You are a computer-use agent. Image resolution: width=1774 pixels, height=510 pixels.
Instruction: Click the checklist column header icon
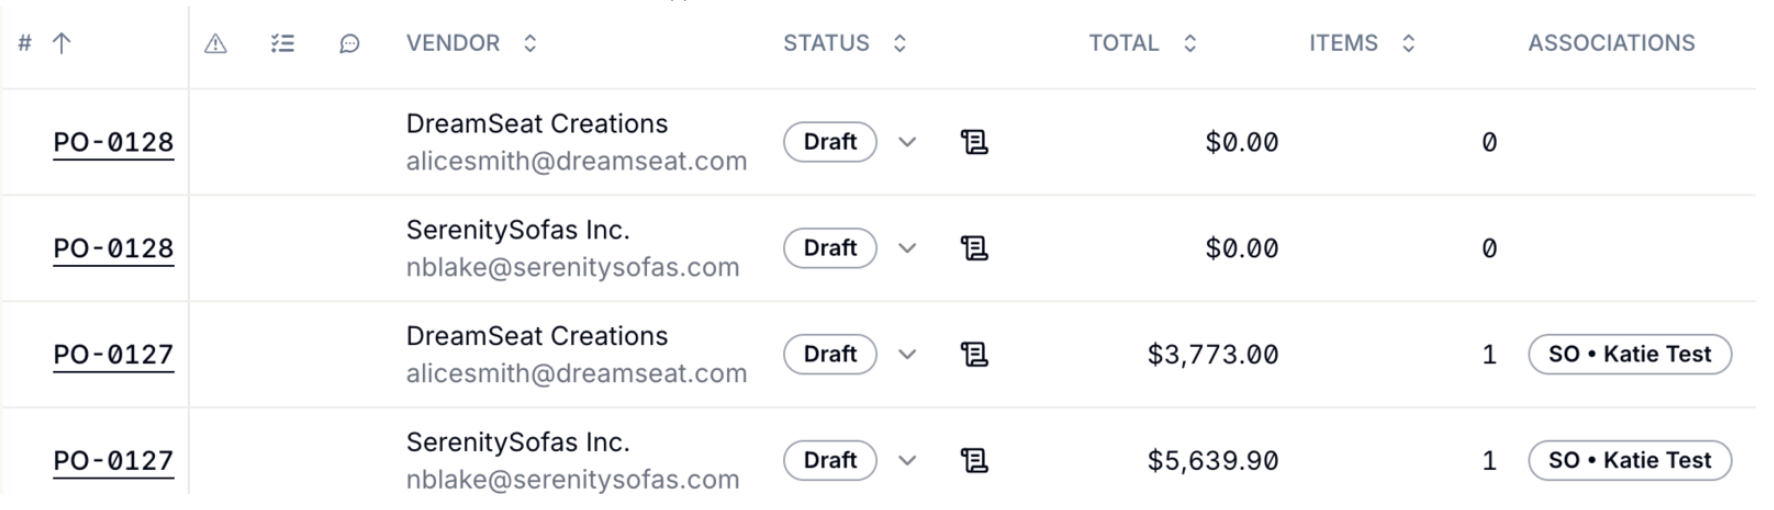pos(283,43)
